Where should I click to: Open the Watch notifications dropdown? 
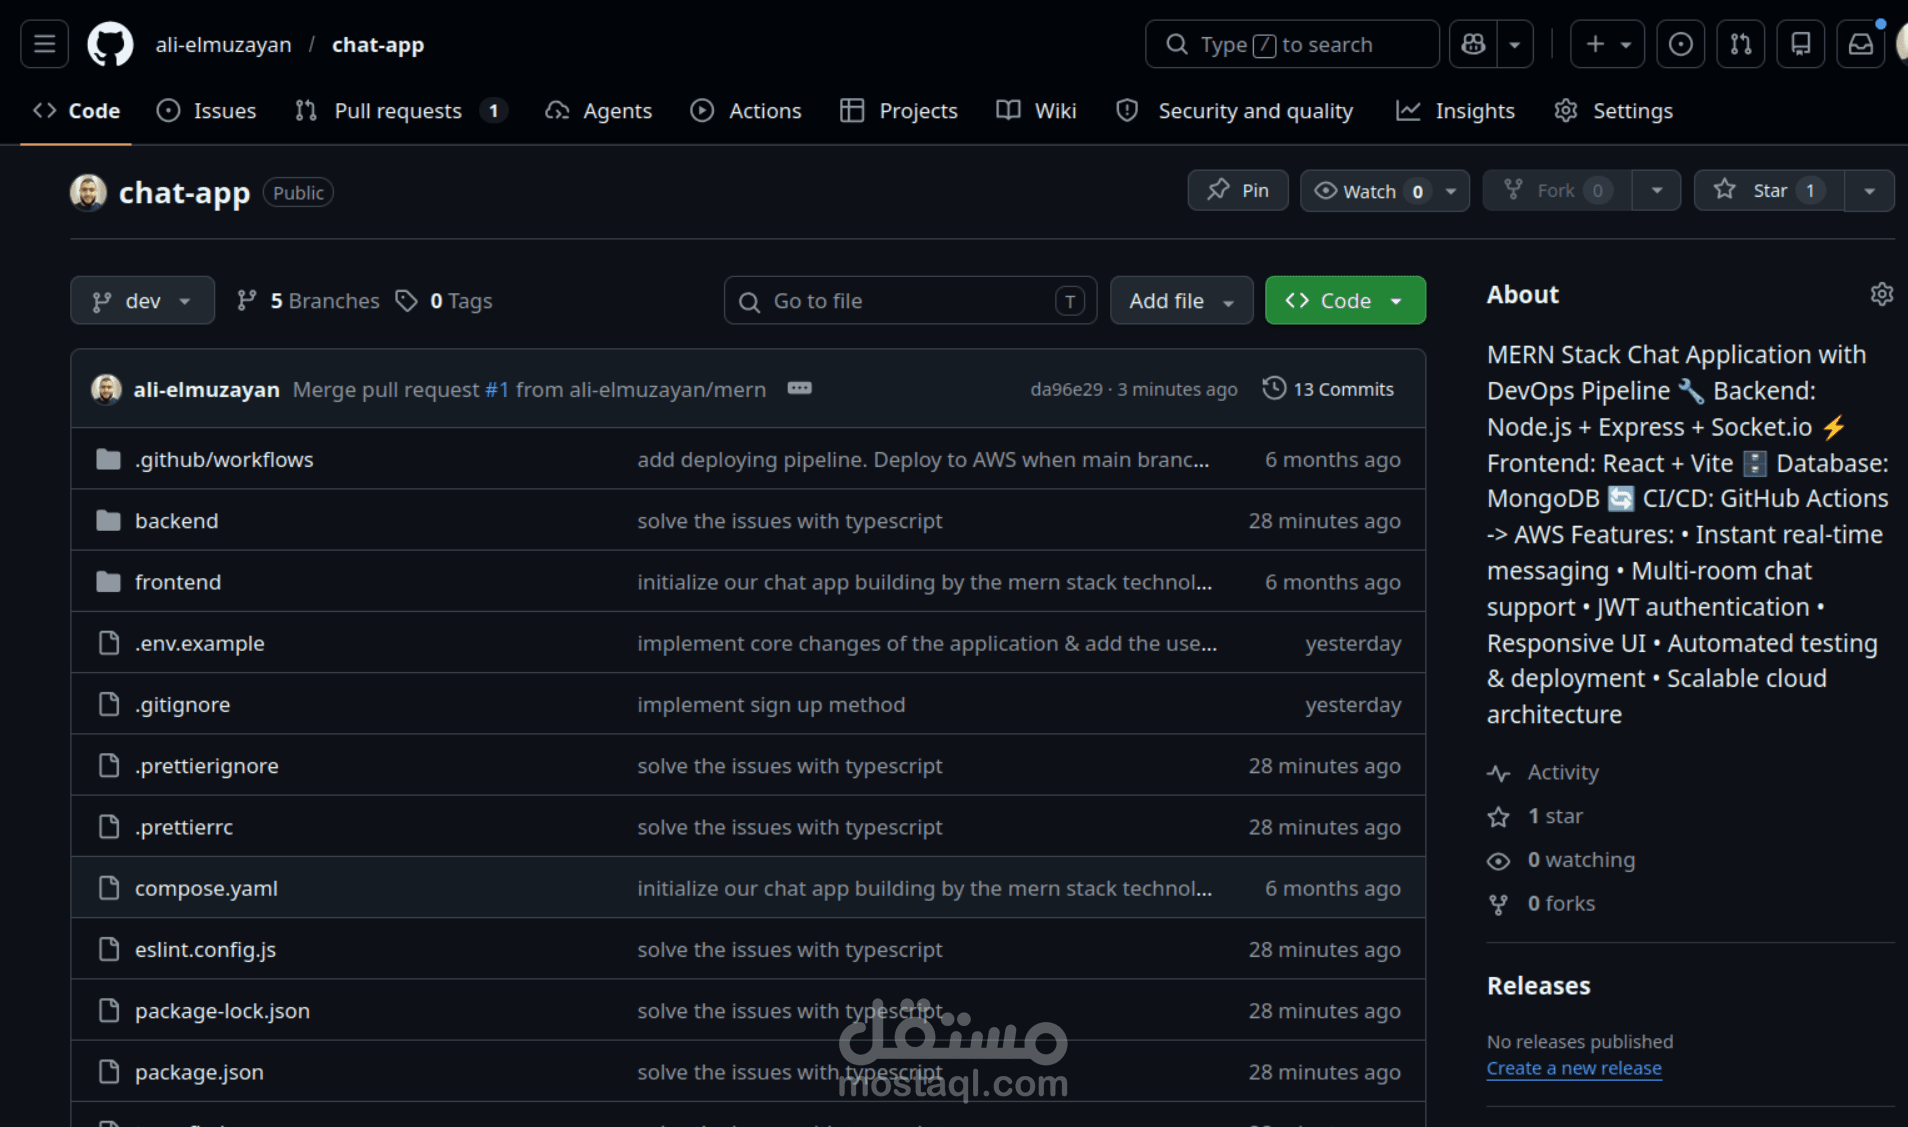pyautogui.click(x=1385, y=191)
